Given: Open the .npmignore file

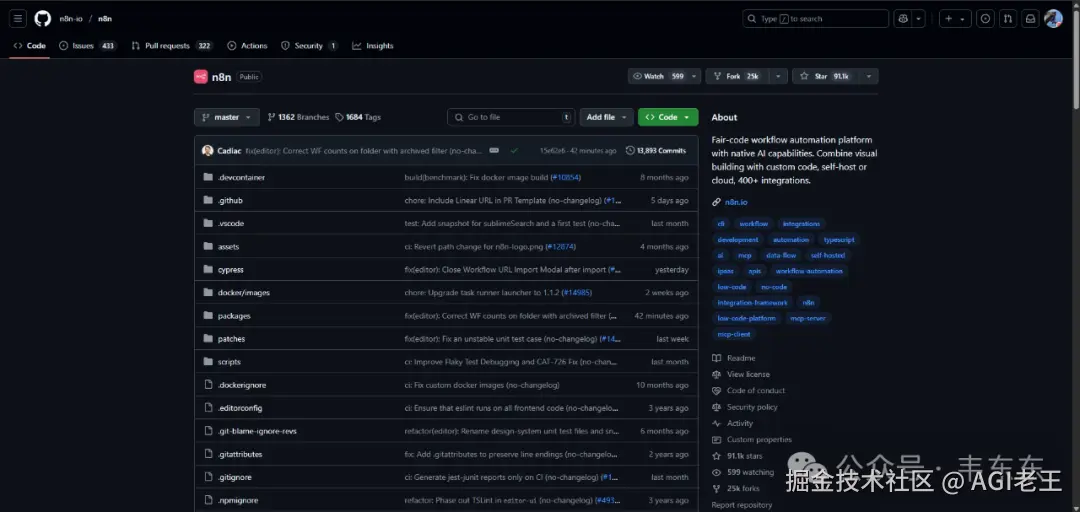Looking at the screenshot, I should 238,500.
